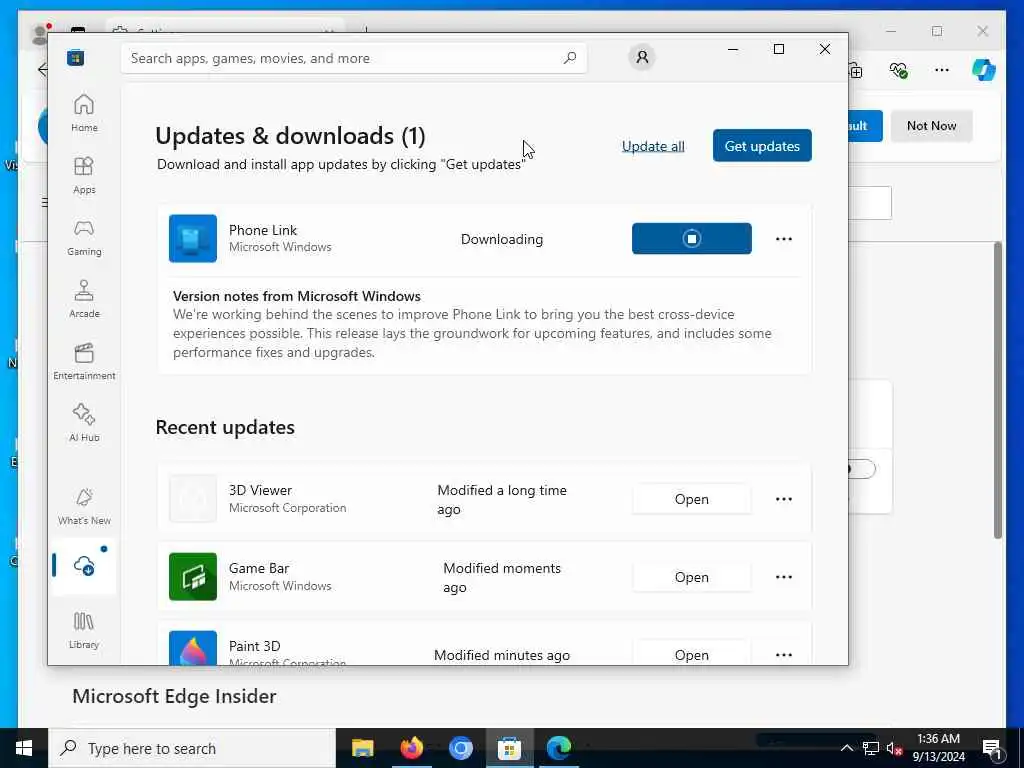Click the Store search input field

tap(353, 58)
